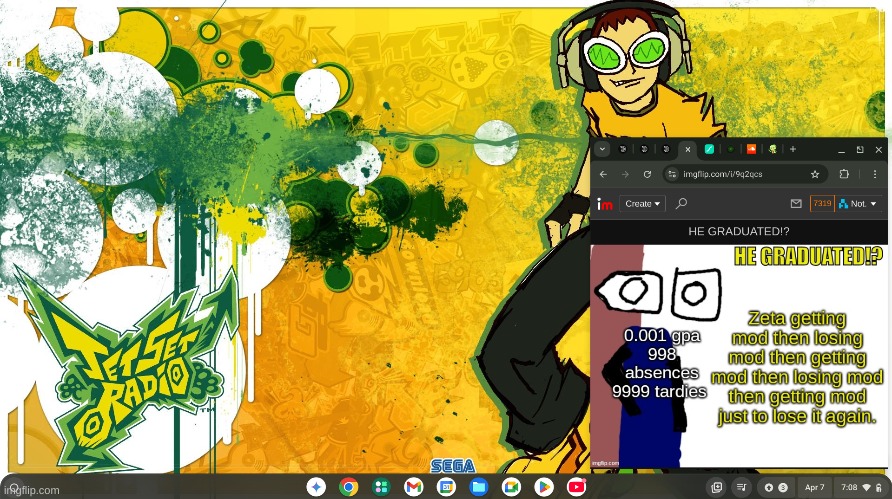Expand the tab search chevron
Viewport: 892px width, 499px height.
(602, 149)
